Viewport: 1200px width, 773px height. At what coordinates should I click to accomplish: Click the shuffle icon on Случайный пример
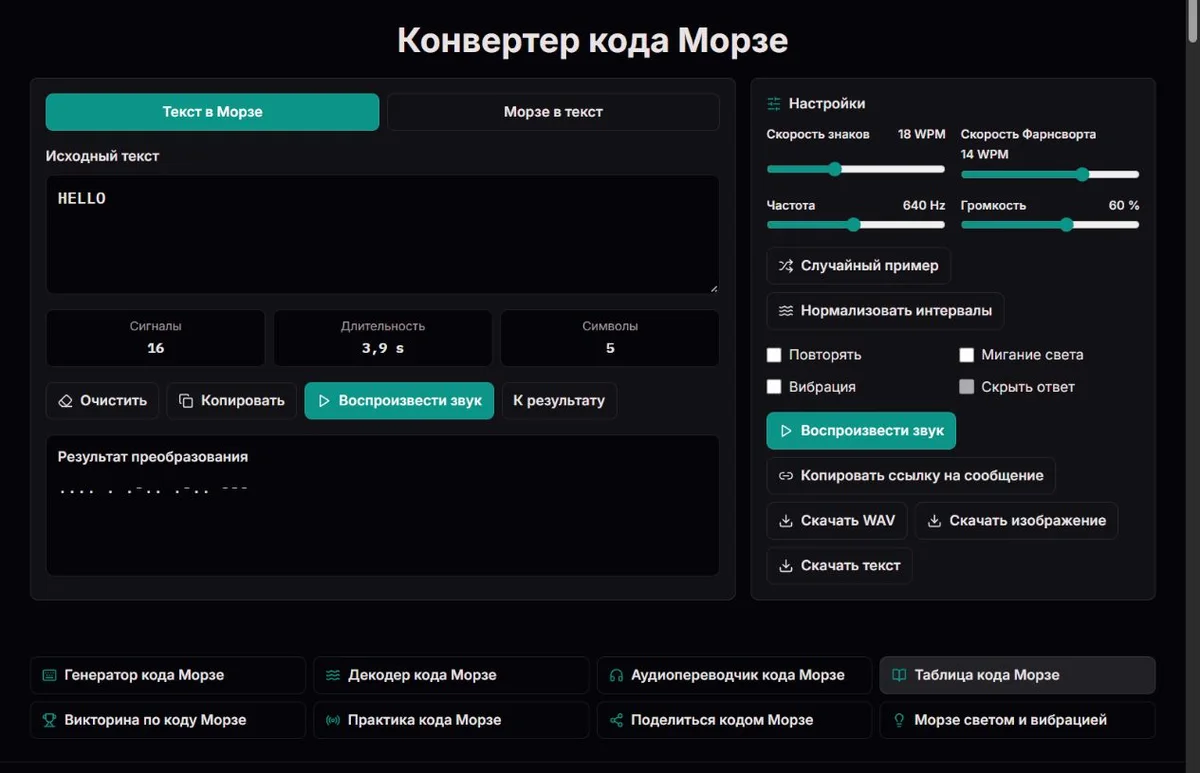click(x=786, y=266)
